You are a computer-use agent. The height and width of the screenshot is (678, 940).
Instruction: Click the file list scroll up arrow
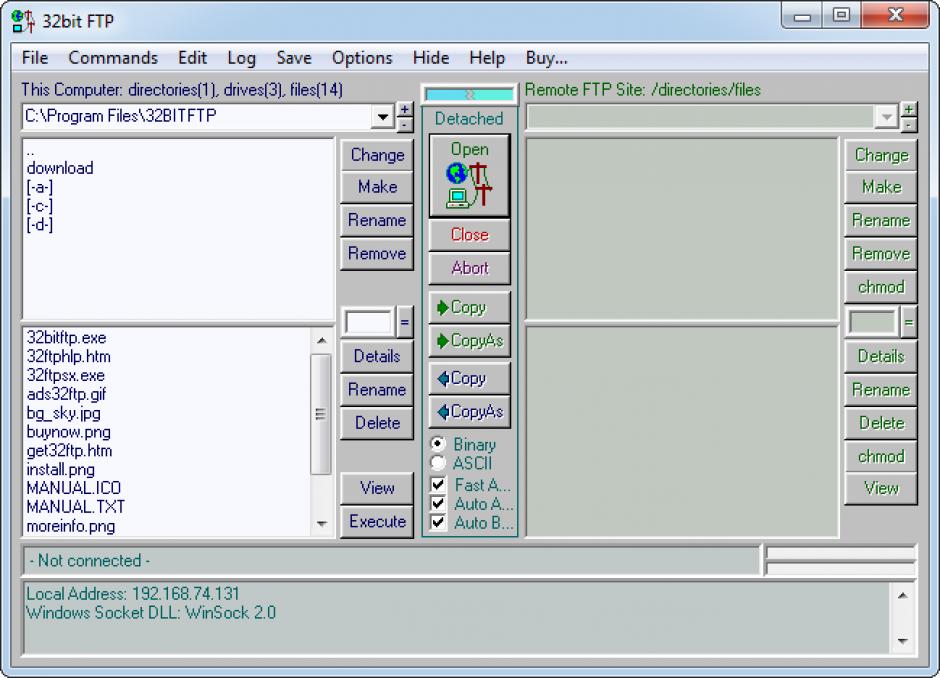coord(321,340)
